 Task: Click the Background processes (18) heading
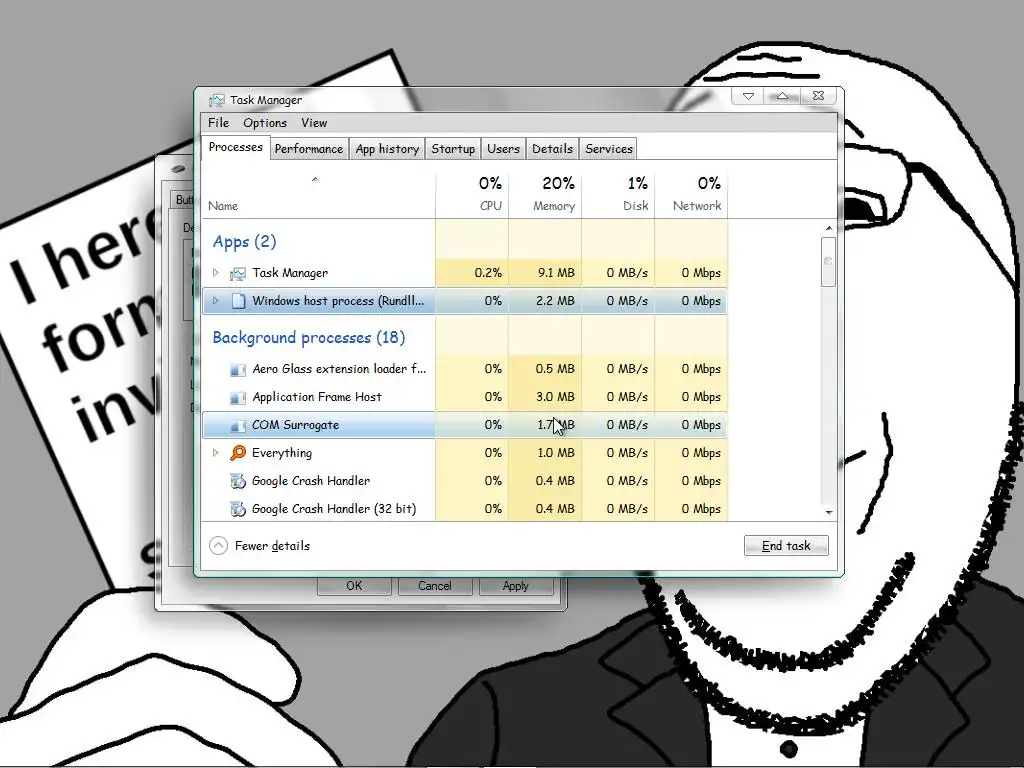click(x=309, y=338)
